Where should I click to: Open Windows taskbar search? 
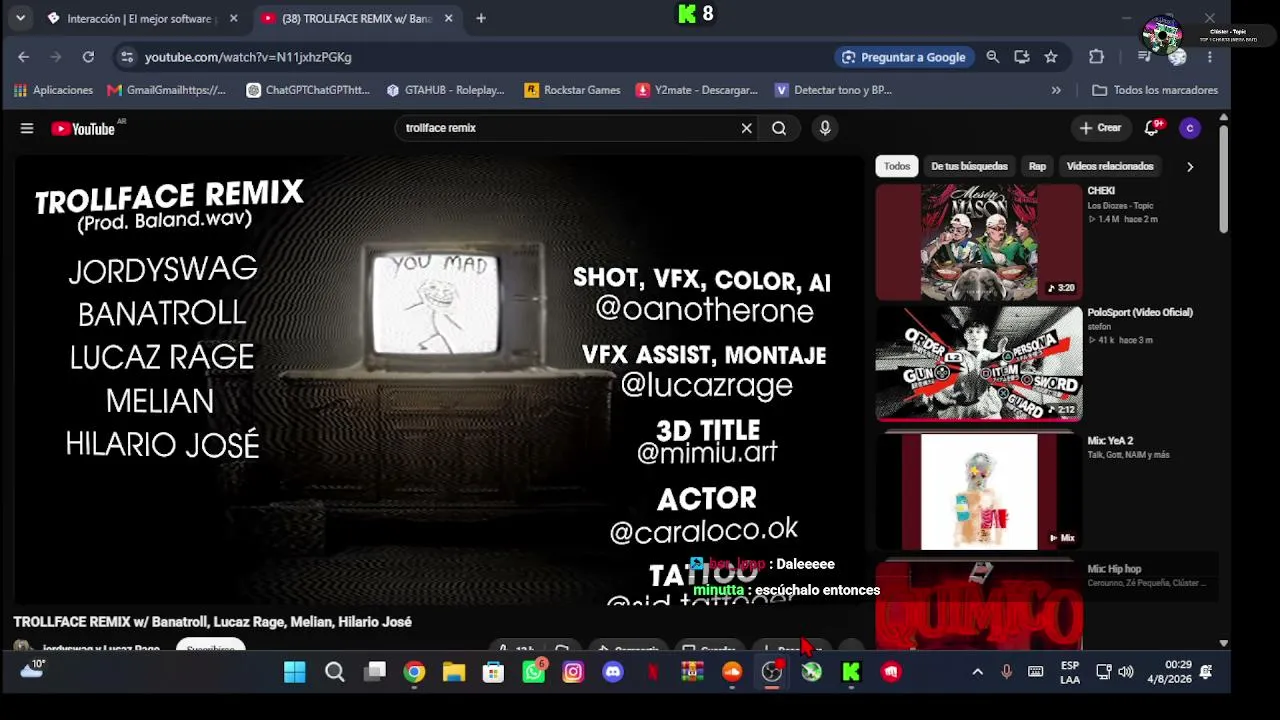(335, 672)
